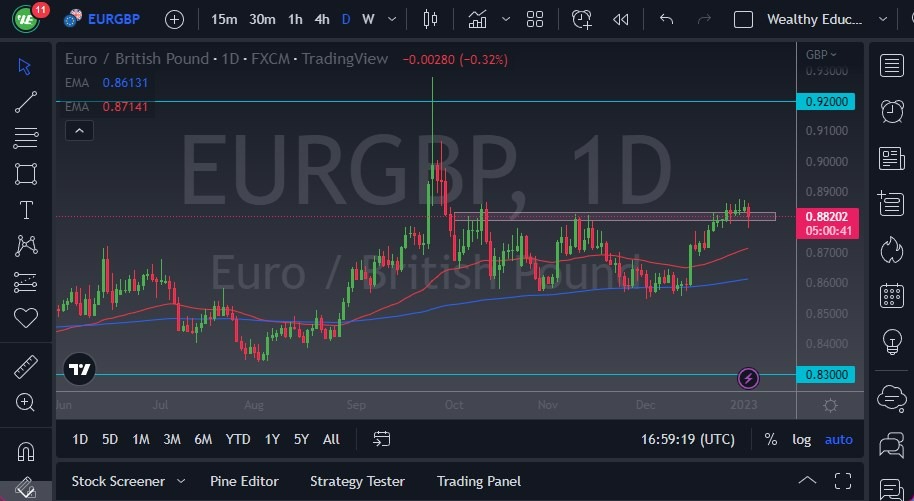Set the date range to YTD

238,439
